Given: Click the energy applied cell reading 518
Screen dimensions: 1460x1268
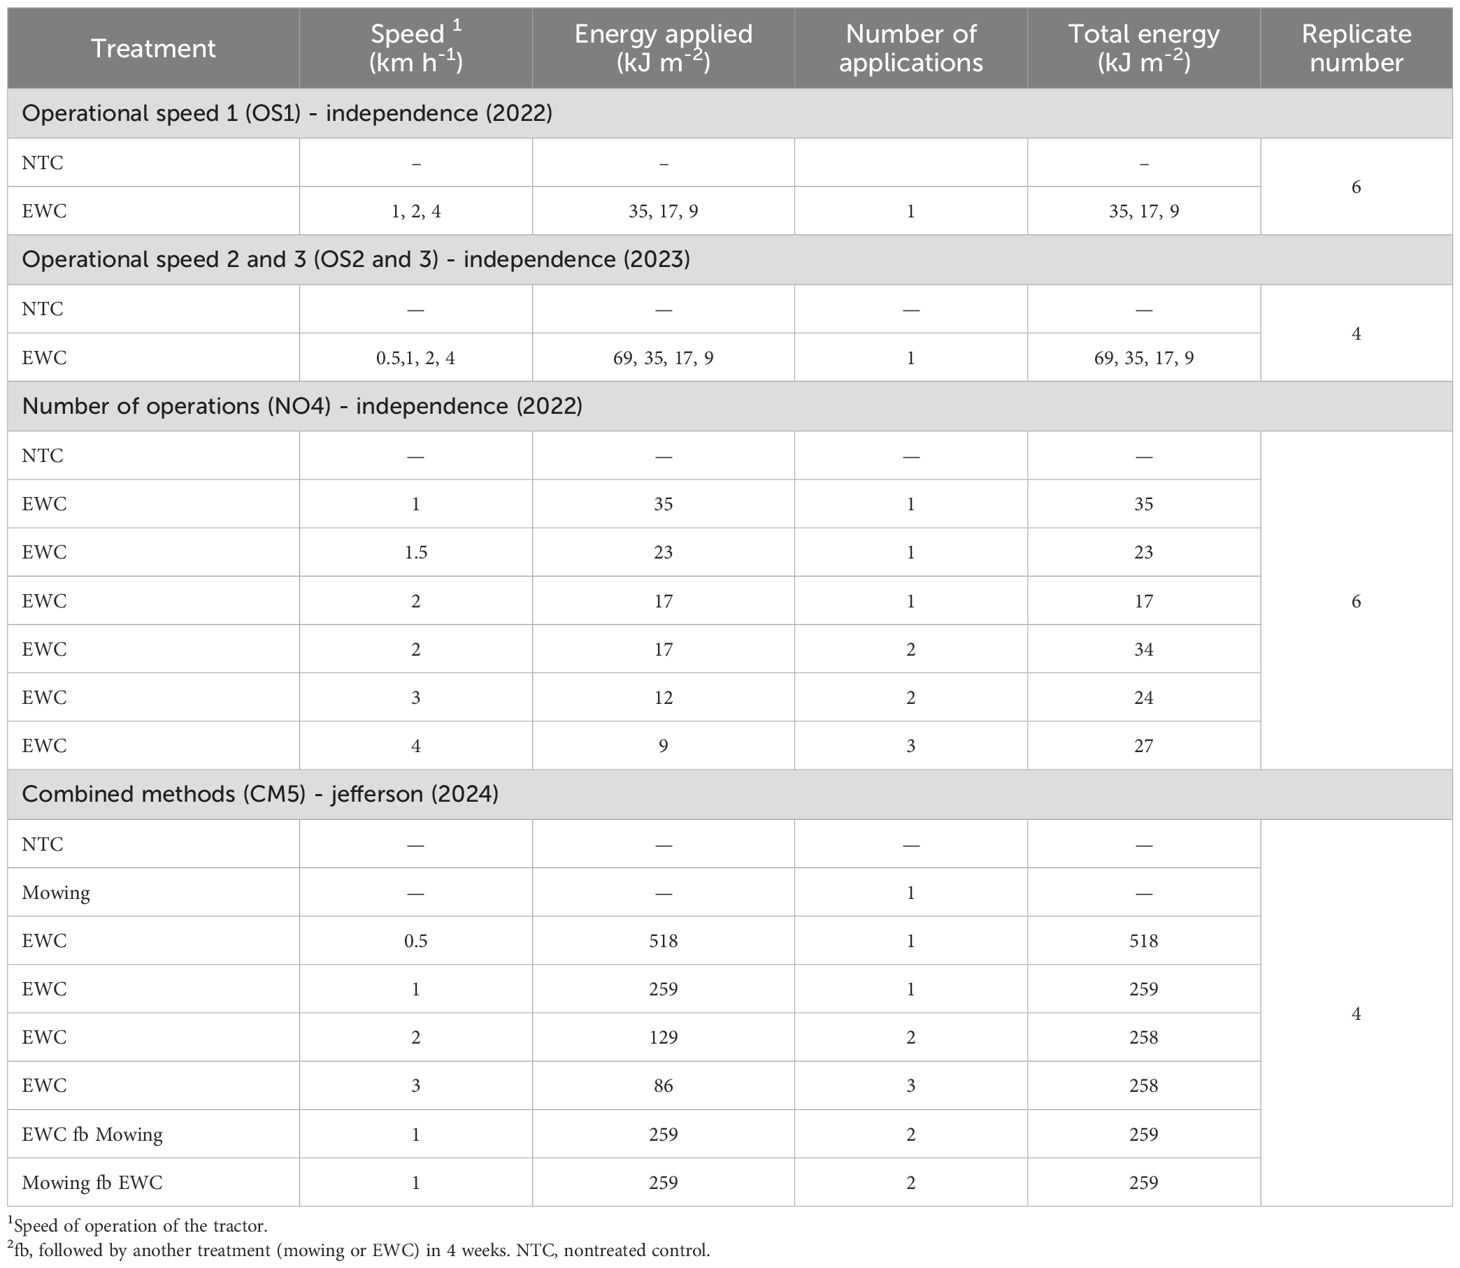Looking at the screenshot, I should pos(663,941).
